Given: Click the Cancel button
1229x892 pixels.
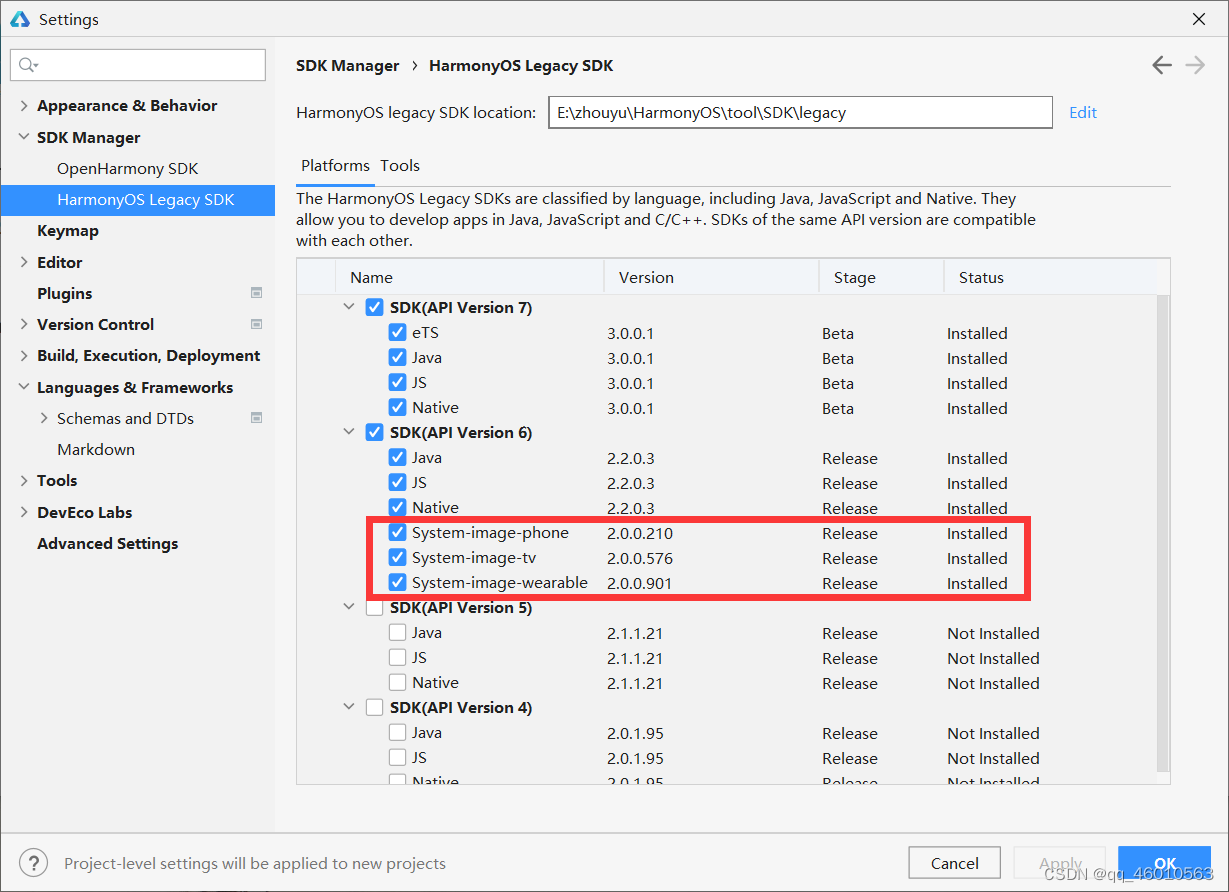Looking at the screenshot, I should point(955,863).
